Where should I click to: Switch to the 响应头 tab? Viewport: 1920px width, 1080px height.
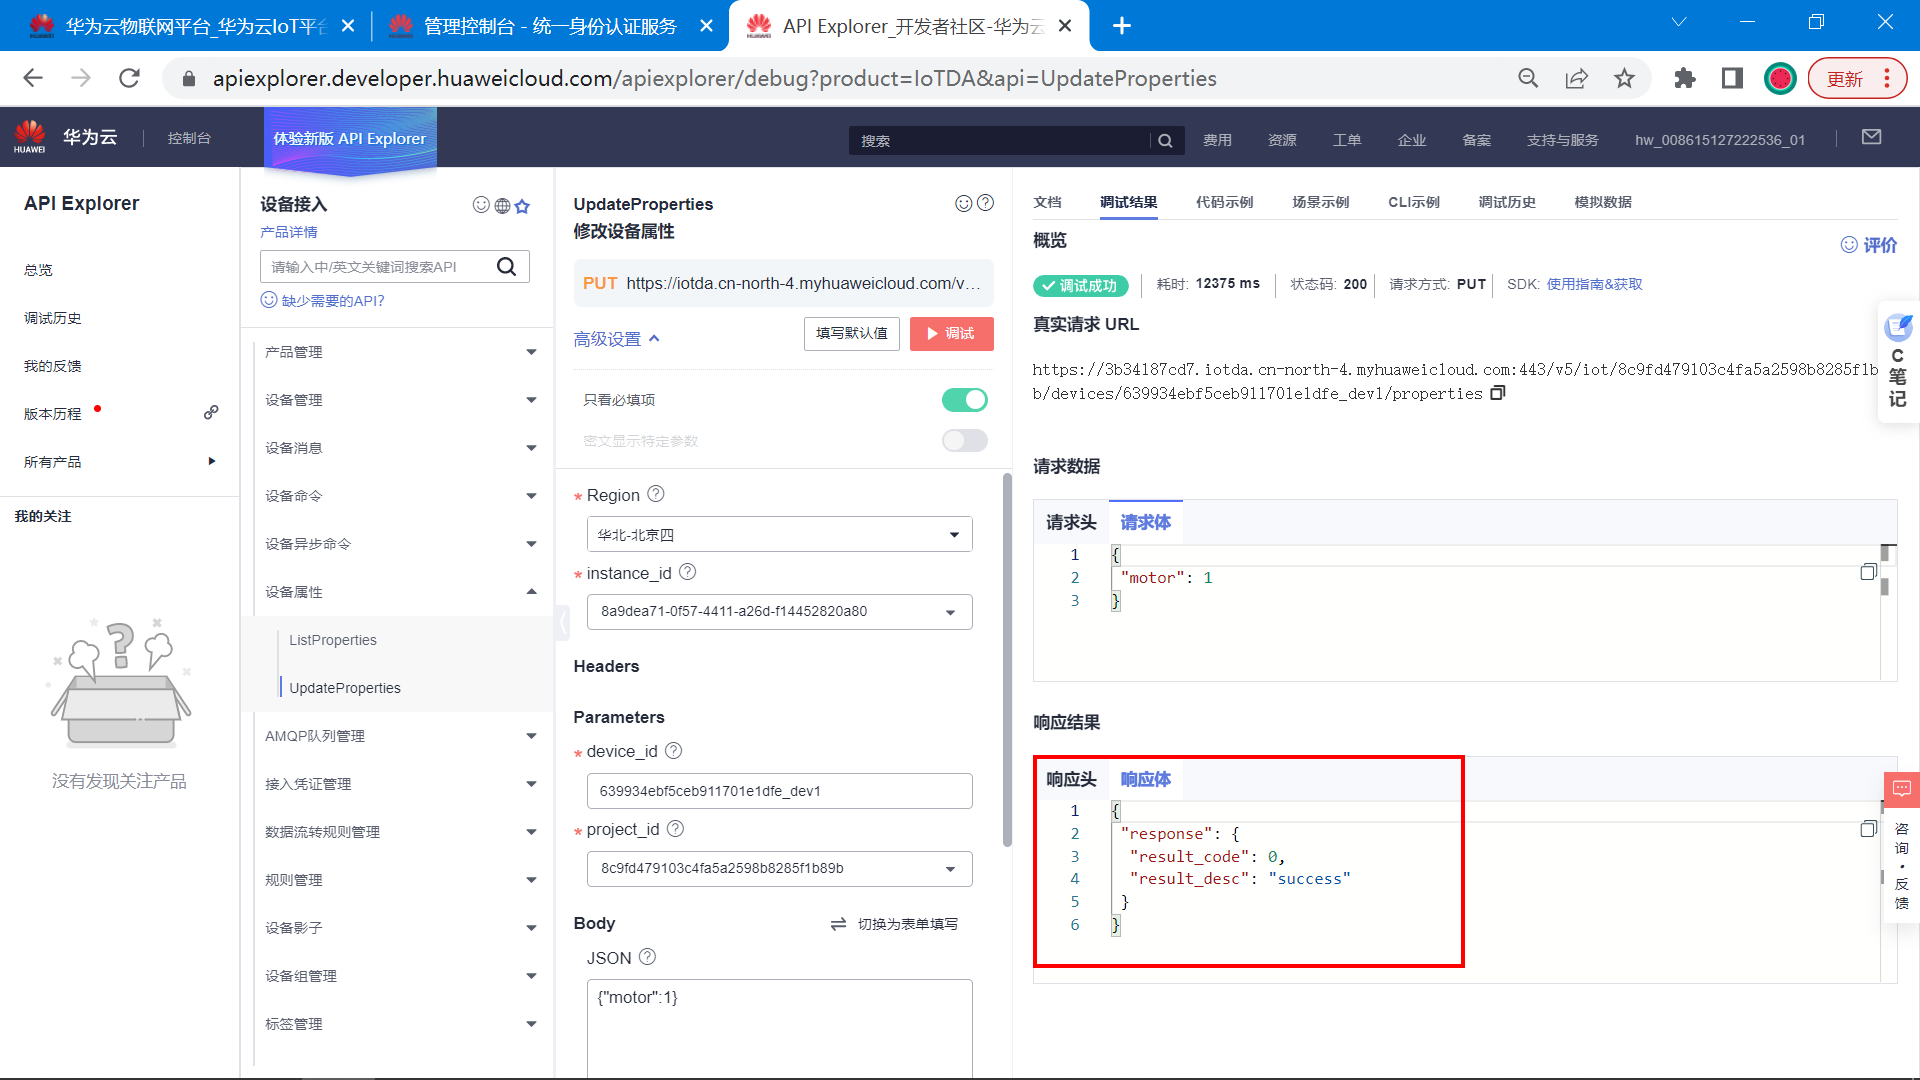(1071, 779)
